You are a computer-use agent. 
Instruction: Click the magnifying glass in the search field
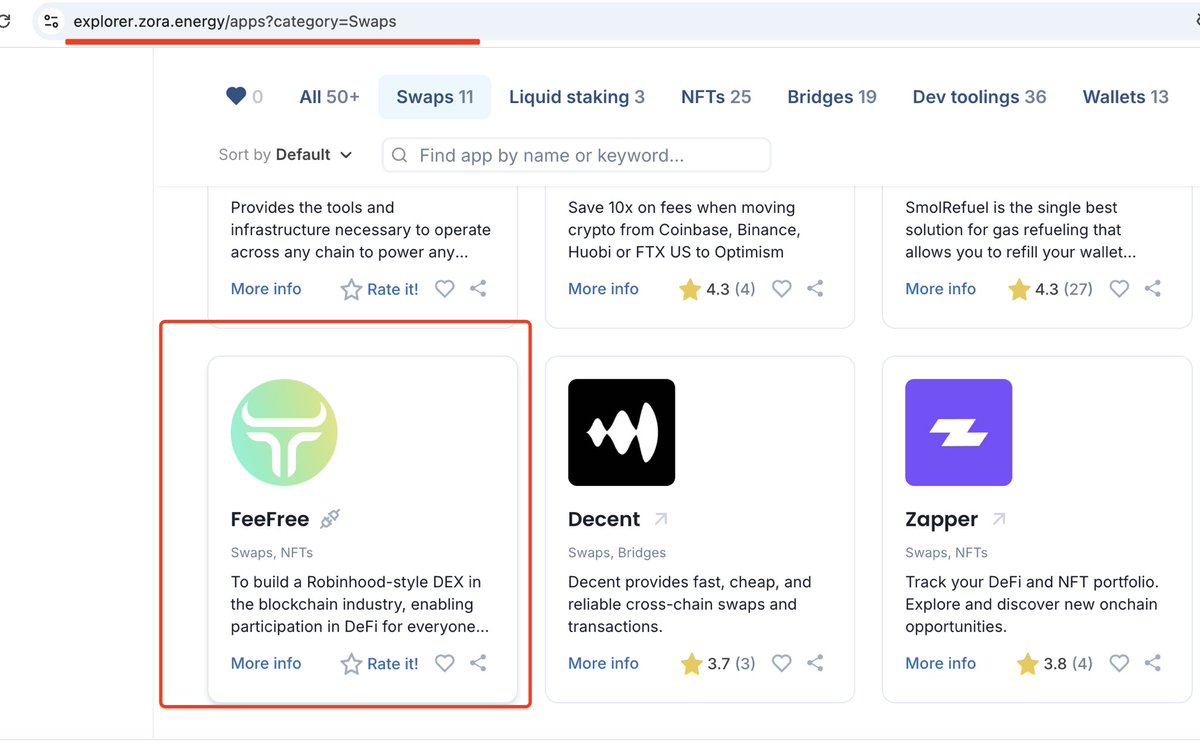pos(400,155)
